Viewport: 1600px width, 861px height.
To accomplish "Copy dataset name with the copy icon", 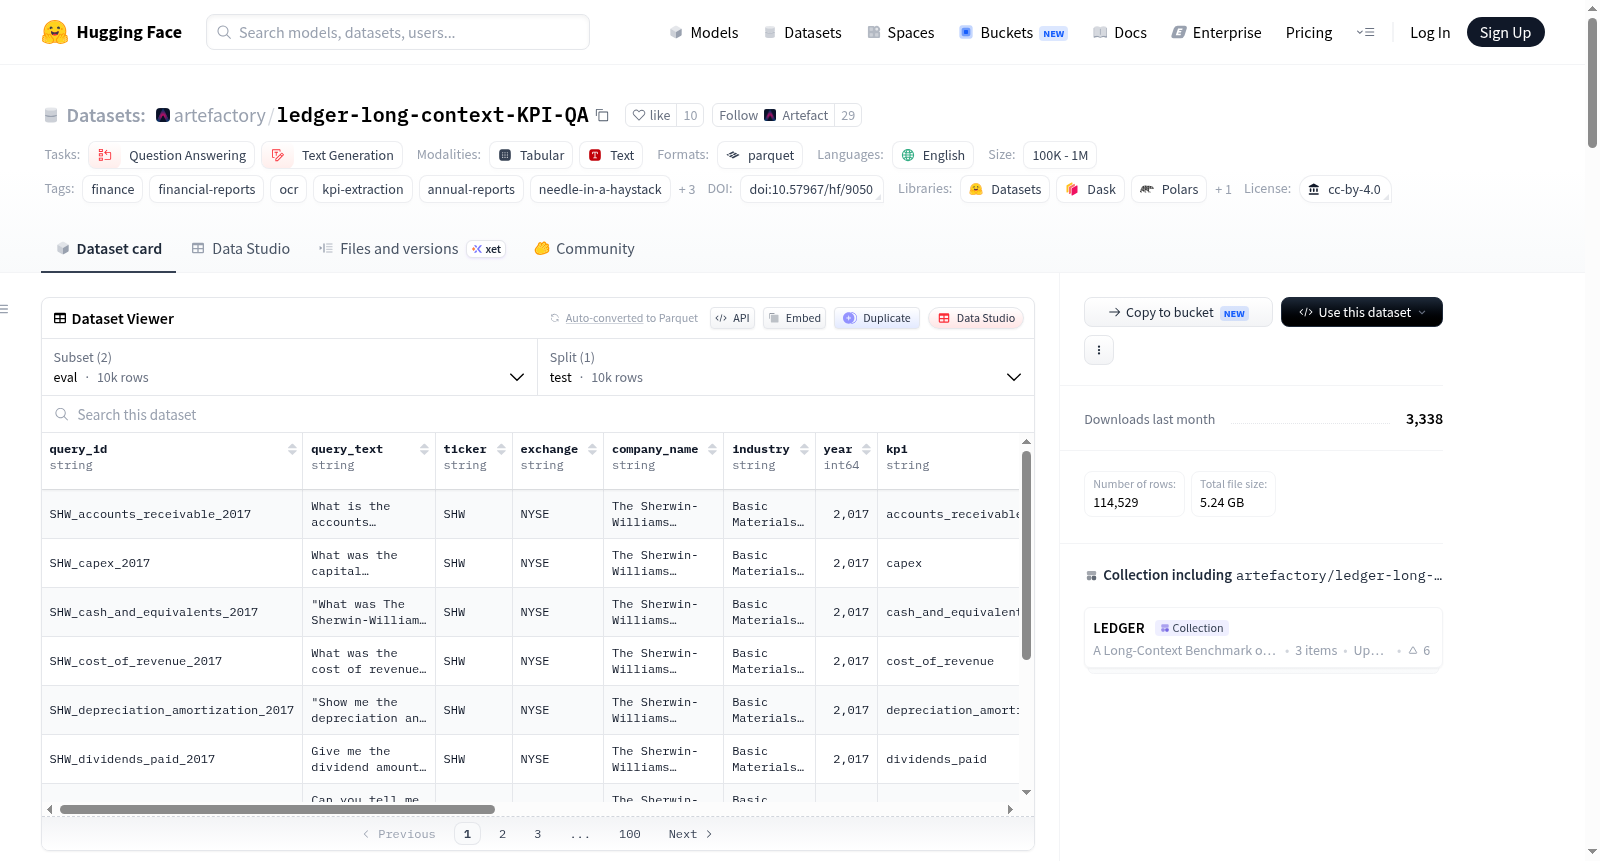I will [602, 115].
